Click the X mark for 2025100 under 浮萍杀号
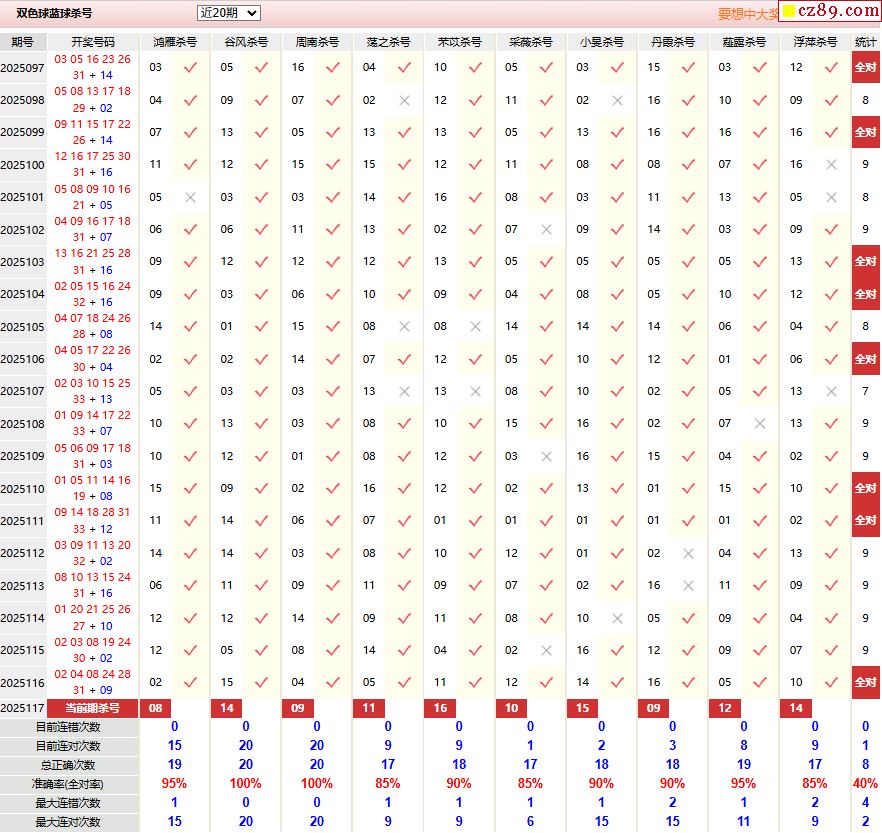The image size is (882, 833). pyautogui.click(x=831, y=165)
